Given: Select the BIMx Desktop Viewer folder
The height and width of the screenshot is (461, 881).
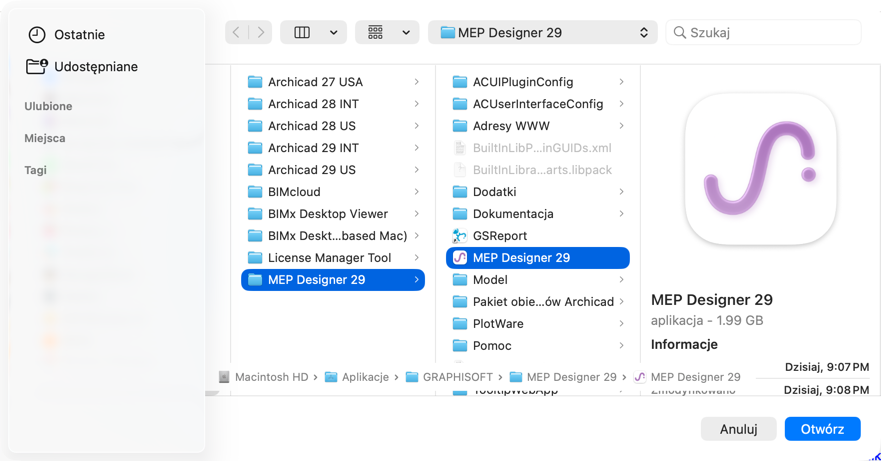Looking at the screenshot, I should (x=333, y=214).
